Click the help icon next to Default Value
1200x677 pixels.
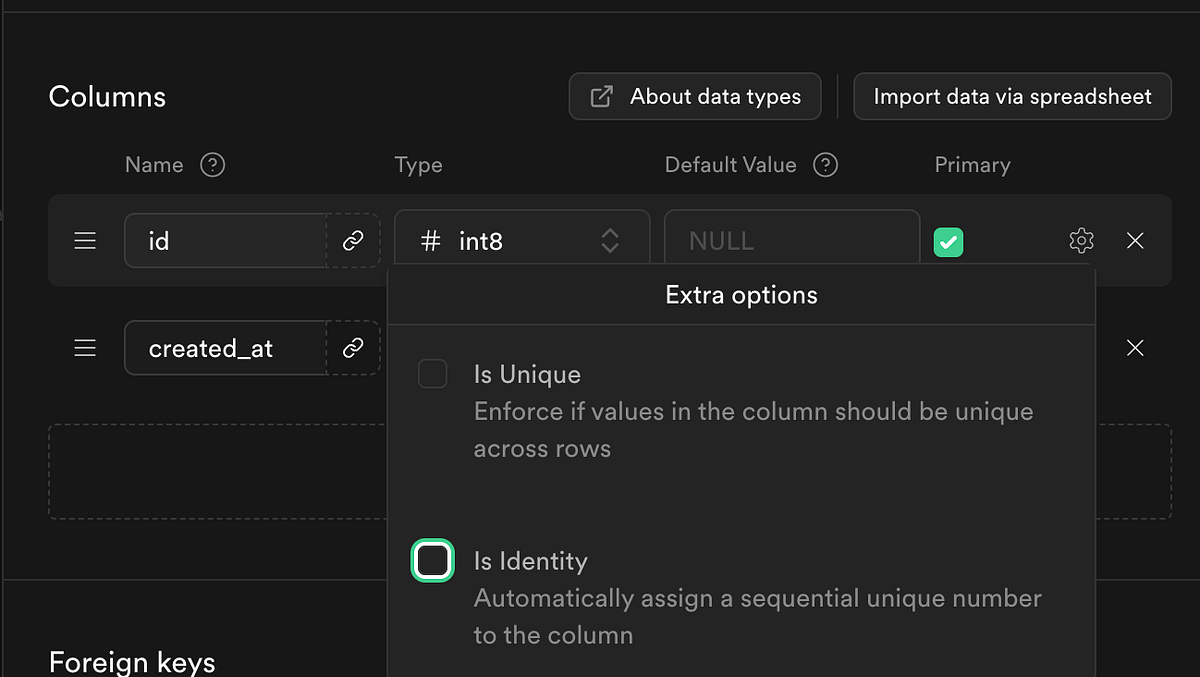click(826, 165)
